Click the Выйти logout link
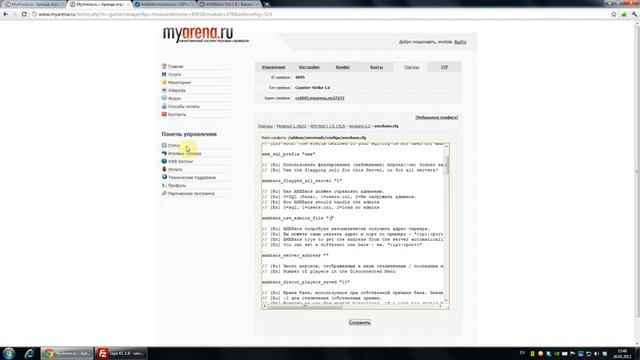The width and height of the screenshot is (640, 360). point(460,42)
